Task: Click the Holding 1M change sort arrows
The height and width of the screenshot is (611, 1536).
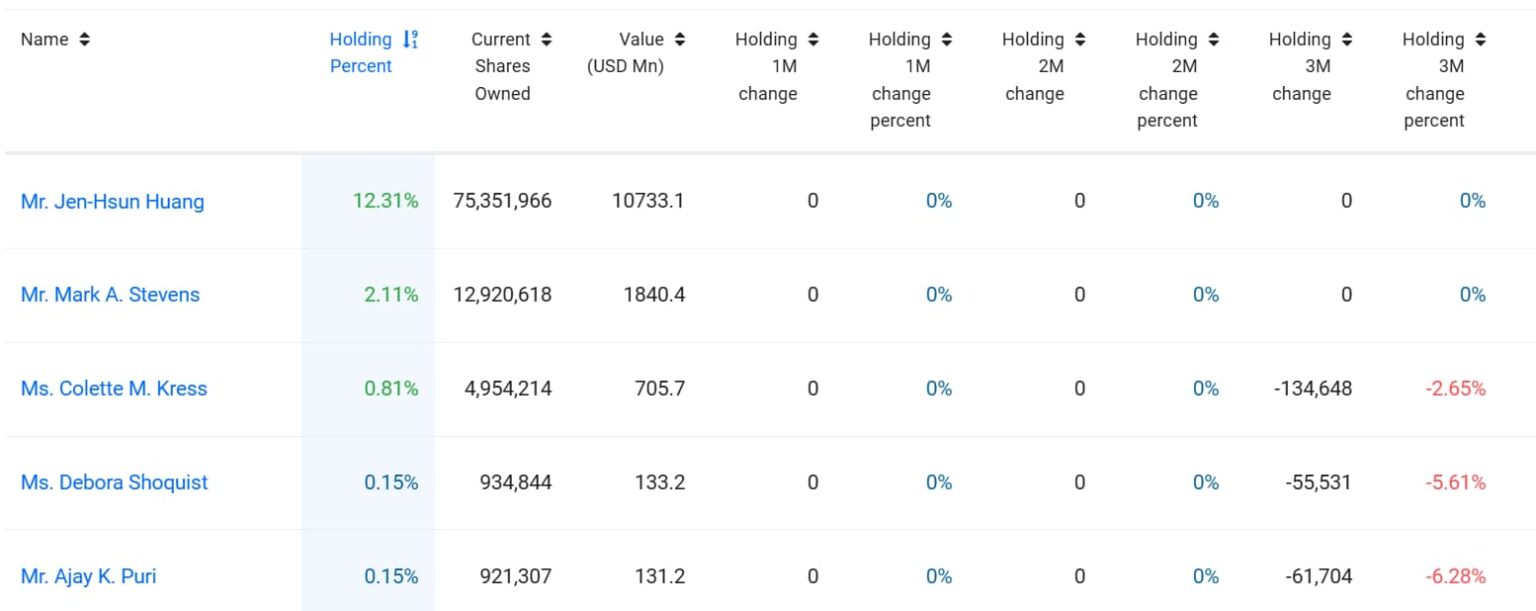Action: coord(813,39)
